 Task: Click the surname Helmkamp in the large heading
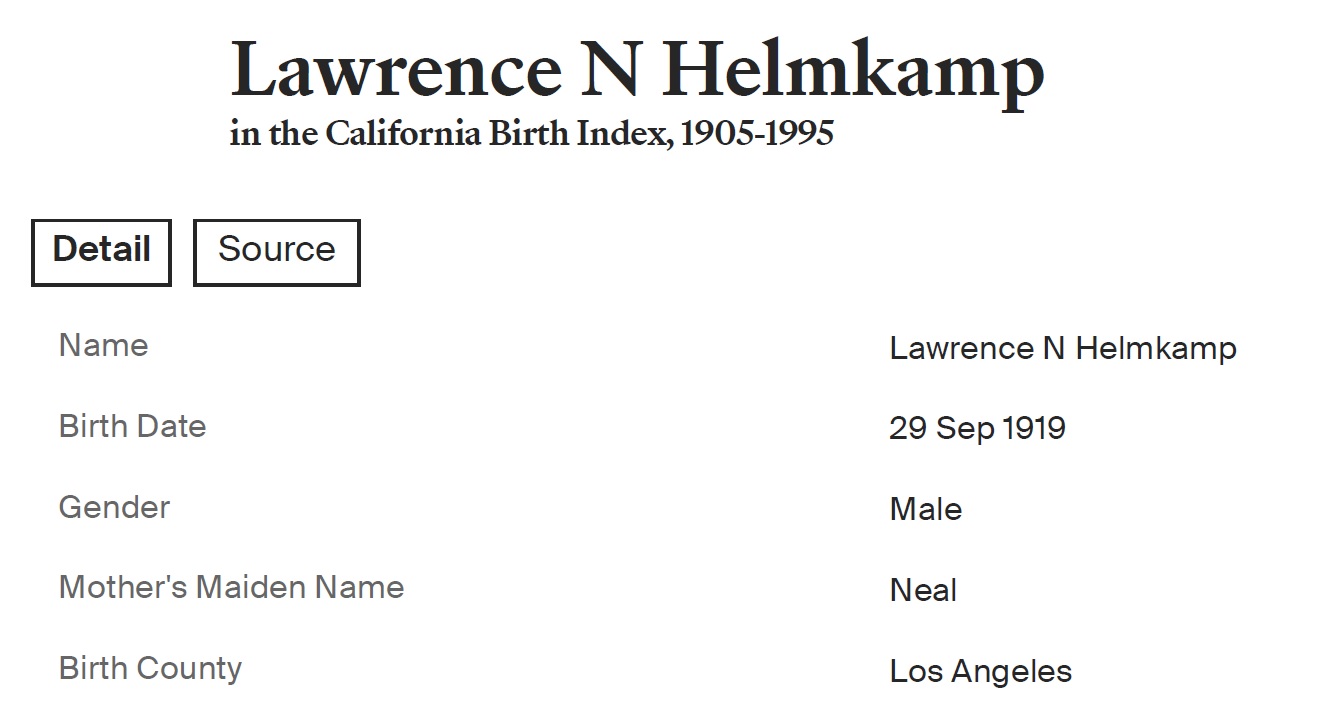point(853,70)
